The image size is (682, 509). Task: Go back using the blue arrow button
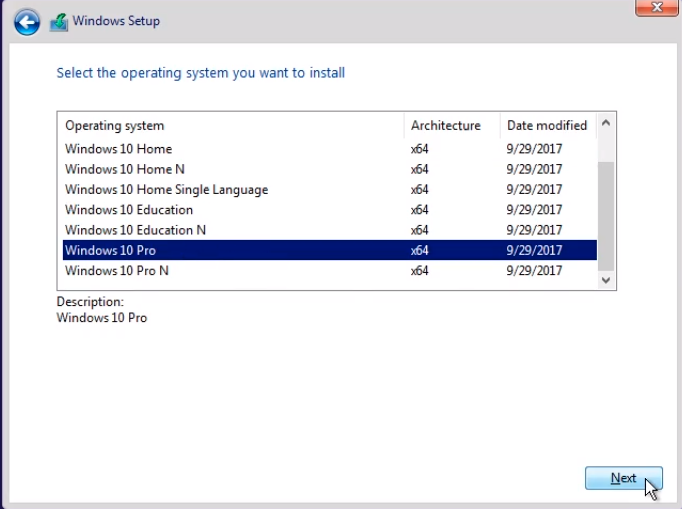click(27, 22)
